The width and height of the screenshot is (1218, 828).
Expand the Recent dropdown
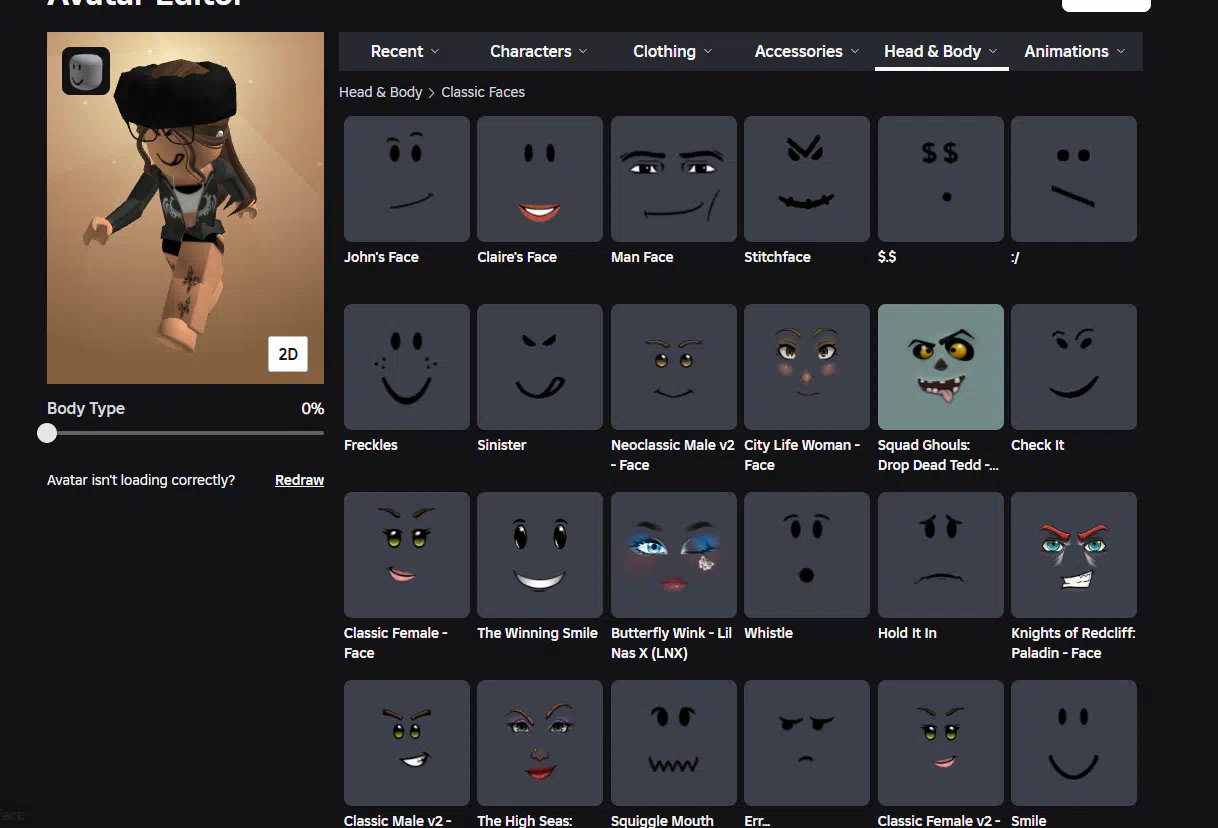click(404, 51)
